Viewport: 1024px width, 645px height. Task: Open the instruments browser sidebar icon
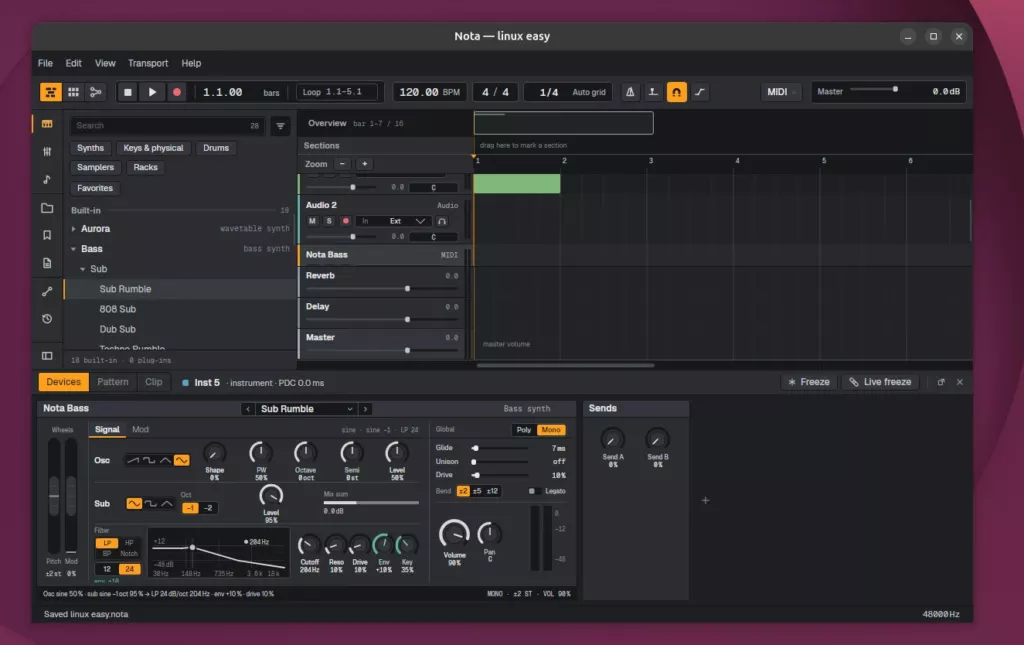click(x=47, y=124)
